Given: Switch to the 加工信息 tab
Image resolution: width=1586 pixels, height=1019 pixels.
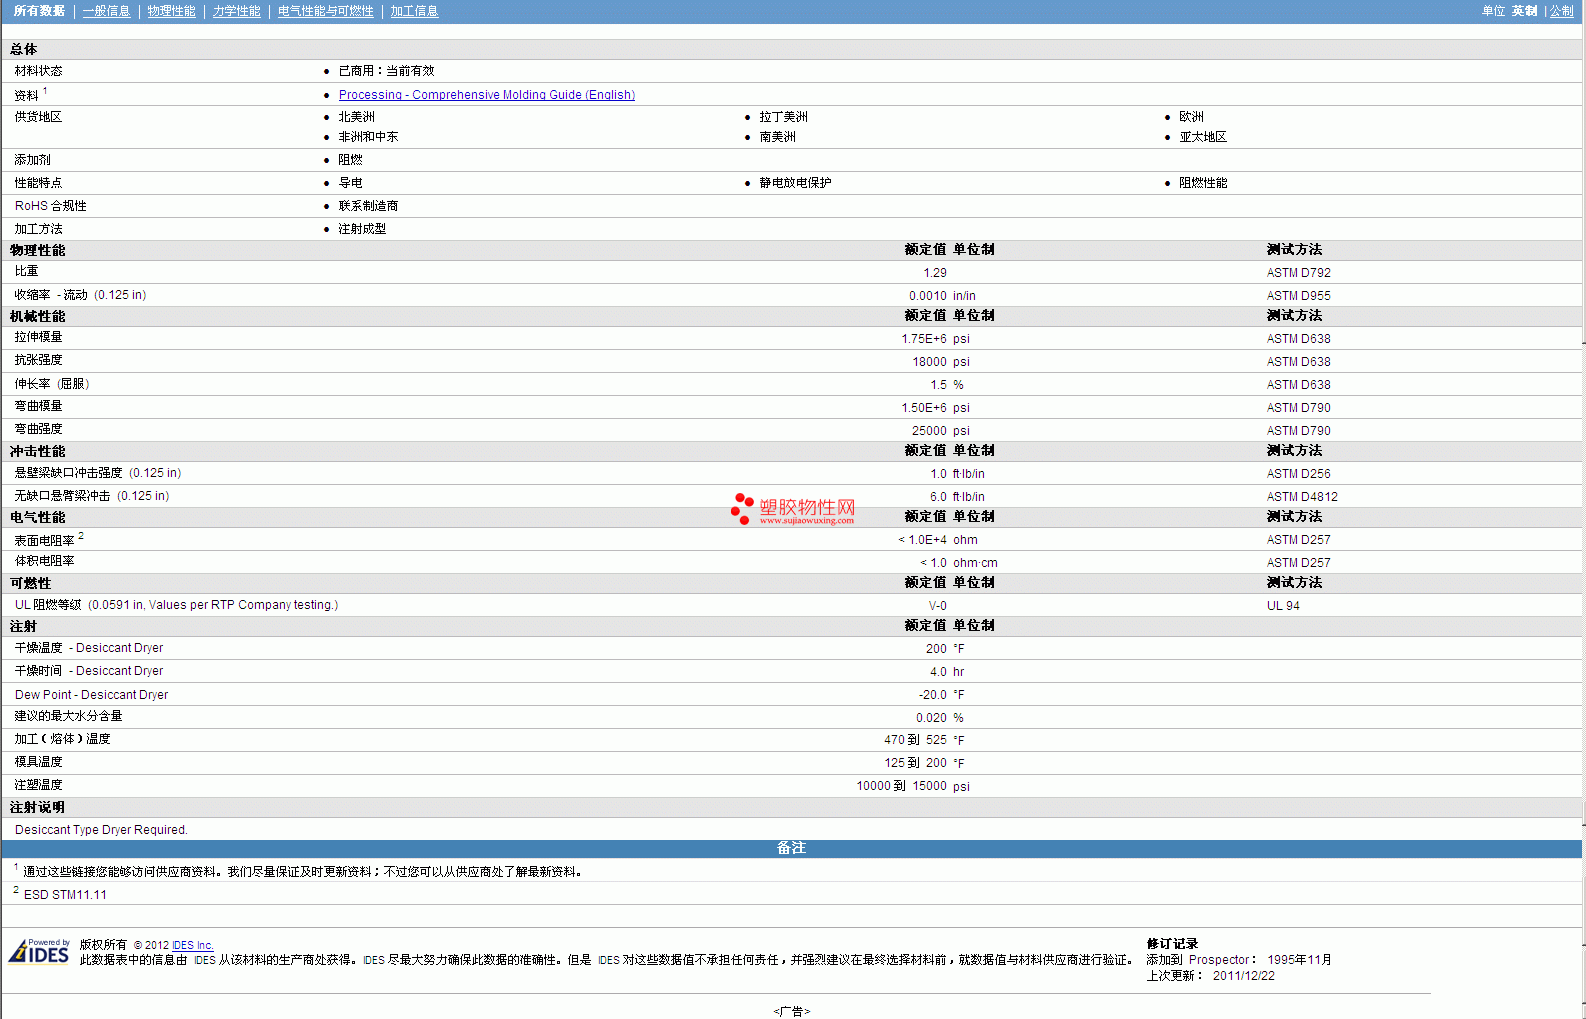Looking at the screenshot, I should (414, 11).
